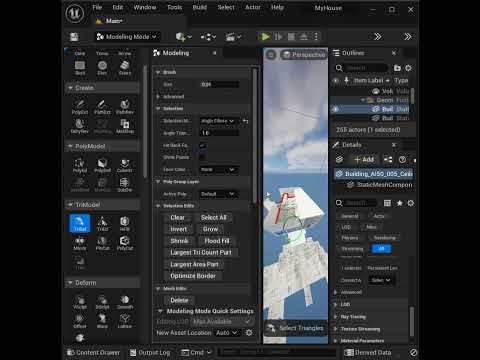Click Angle Threshold value field
The height and width of the screenshot is (360, 480).
[219, 133]
